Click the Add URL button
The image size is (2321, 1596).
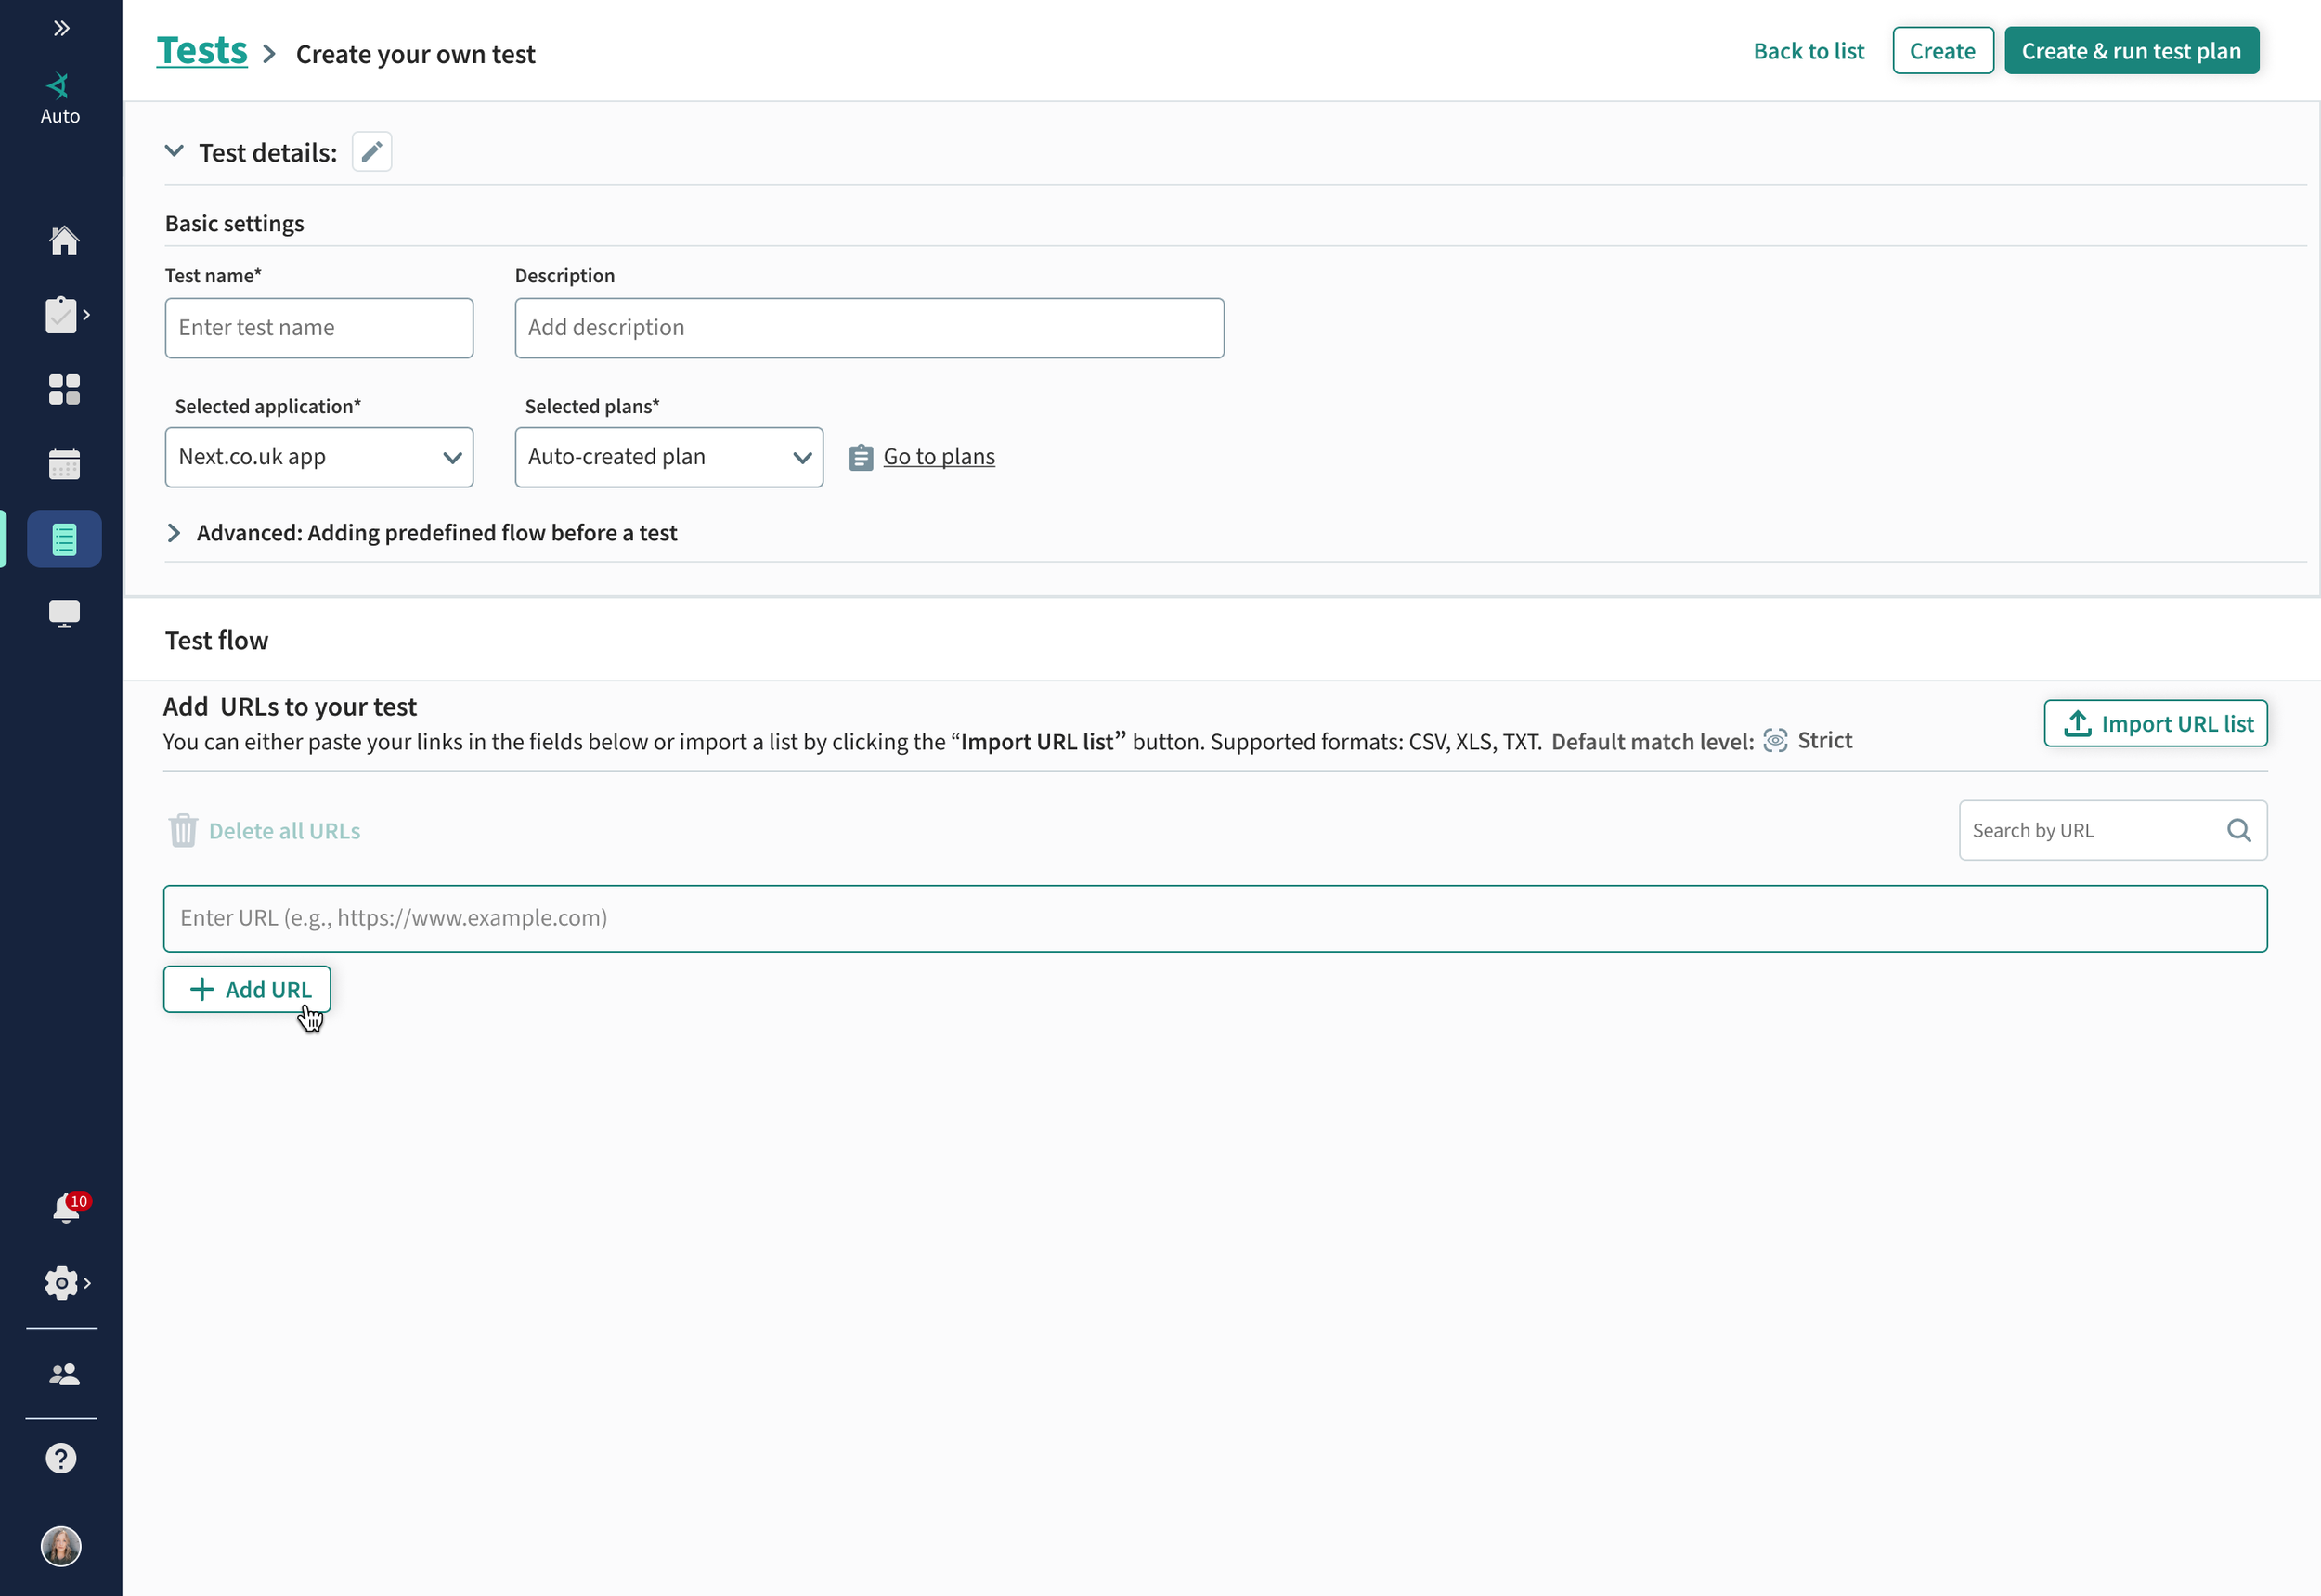coord(247,989)
